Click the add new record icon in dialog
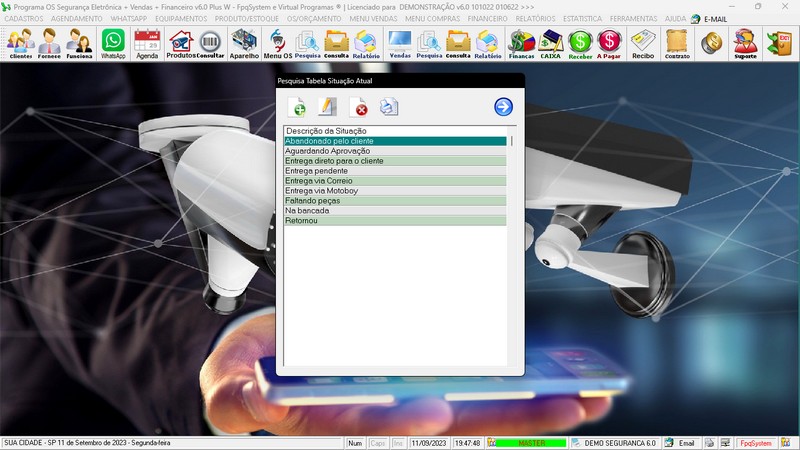Screen dimensions: 800x450 point(297,107)
